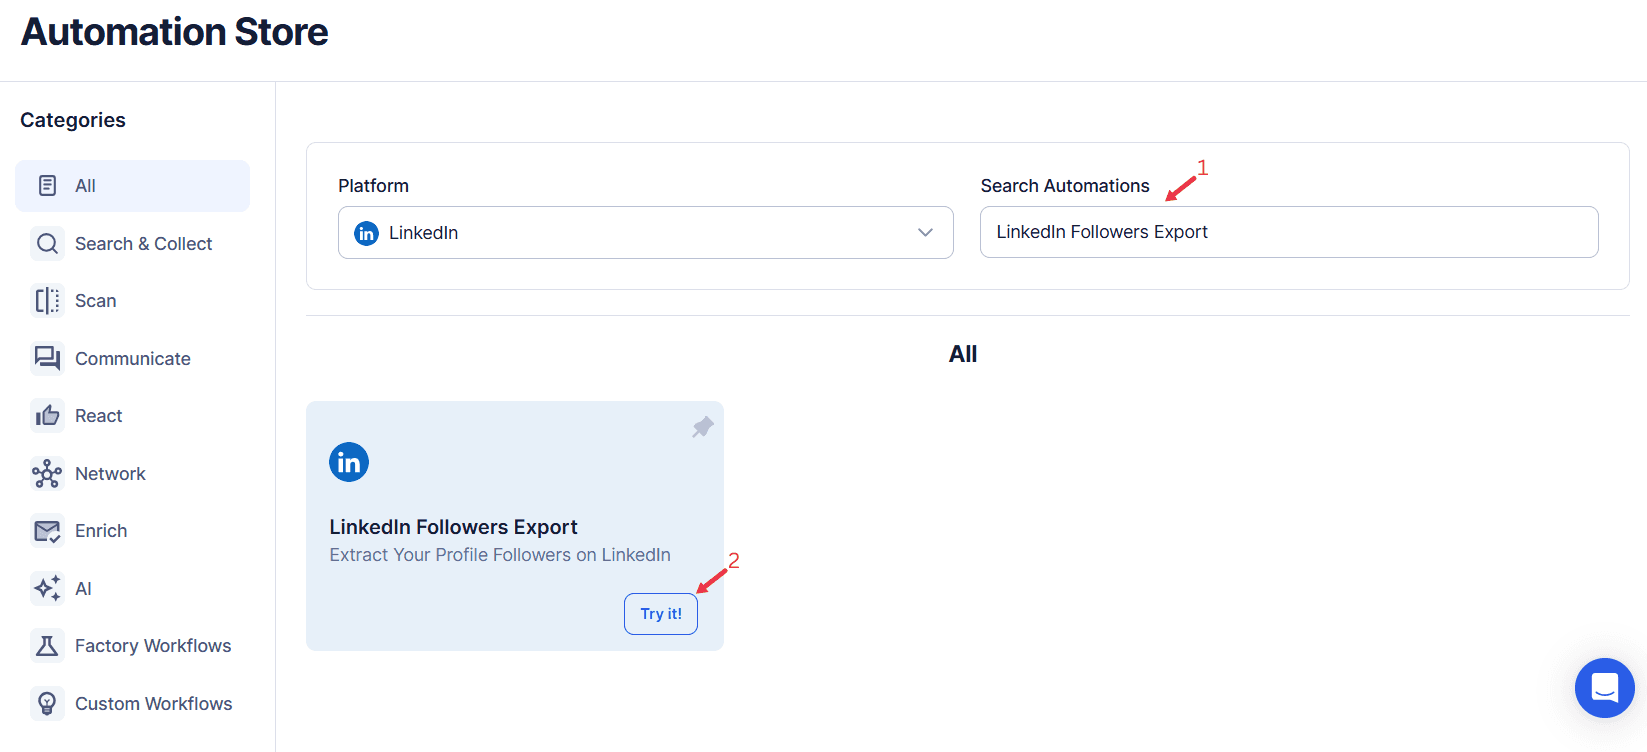Click the LinkedIn logo on the automation card
Screen dimensions: 1647x752
click(349, 461)
